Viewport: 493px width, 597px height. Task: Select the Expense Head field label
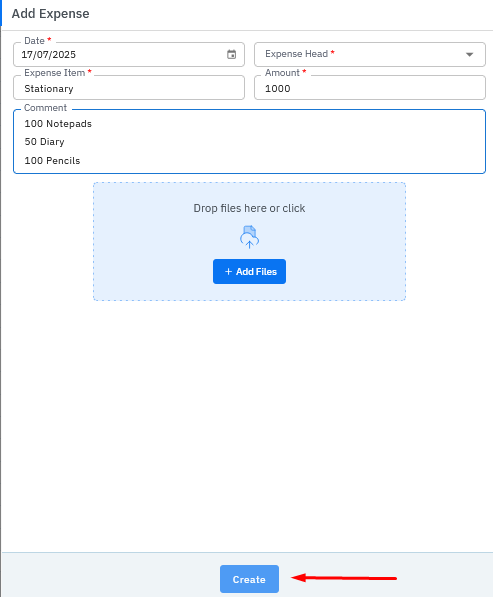coord(300,54)
